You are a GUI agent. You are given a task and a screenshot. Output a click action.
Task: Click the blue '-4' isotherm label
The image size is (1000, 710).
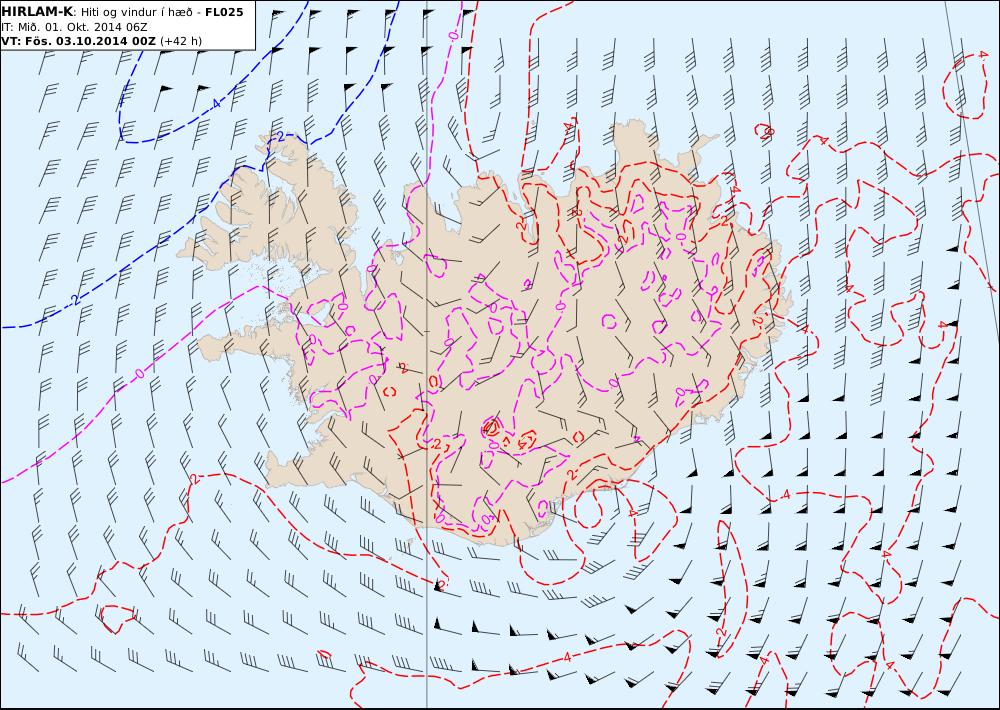215,103
